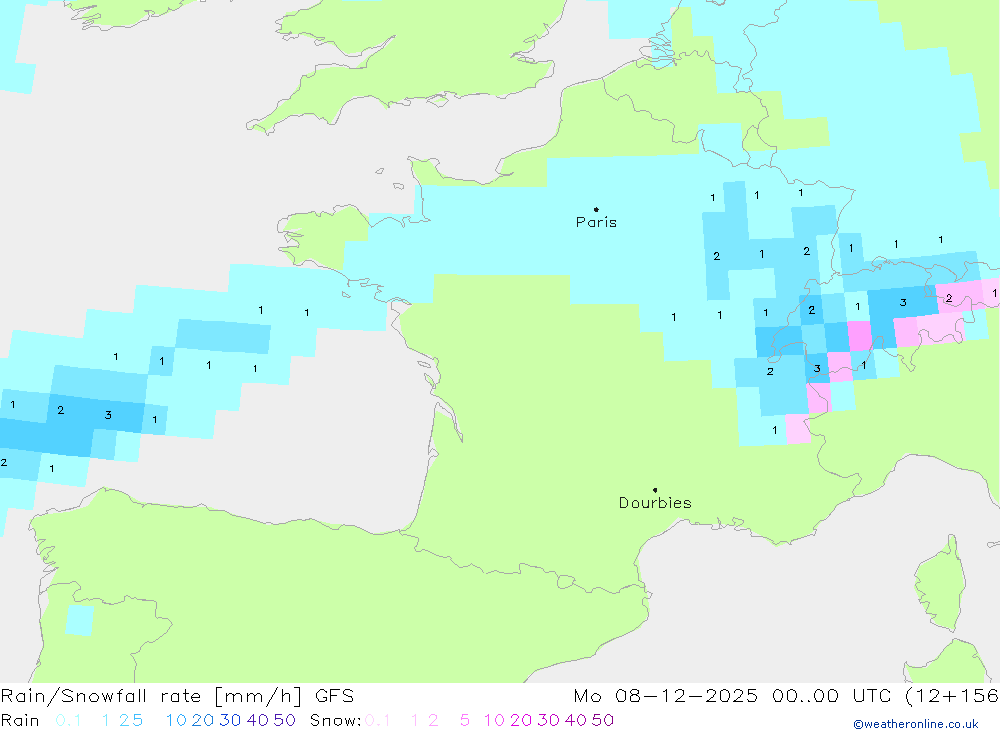Pick the Snow legend 10 value

coord(494,720)
